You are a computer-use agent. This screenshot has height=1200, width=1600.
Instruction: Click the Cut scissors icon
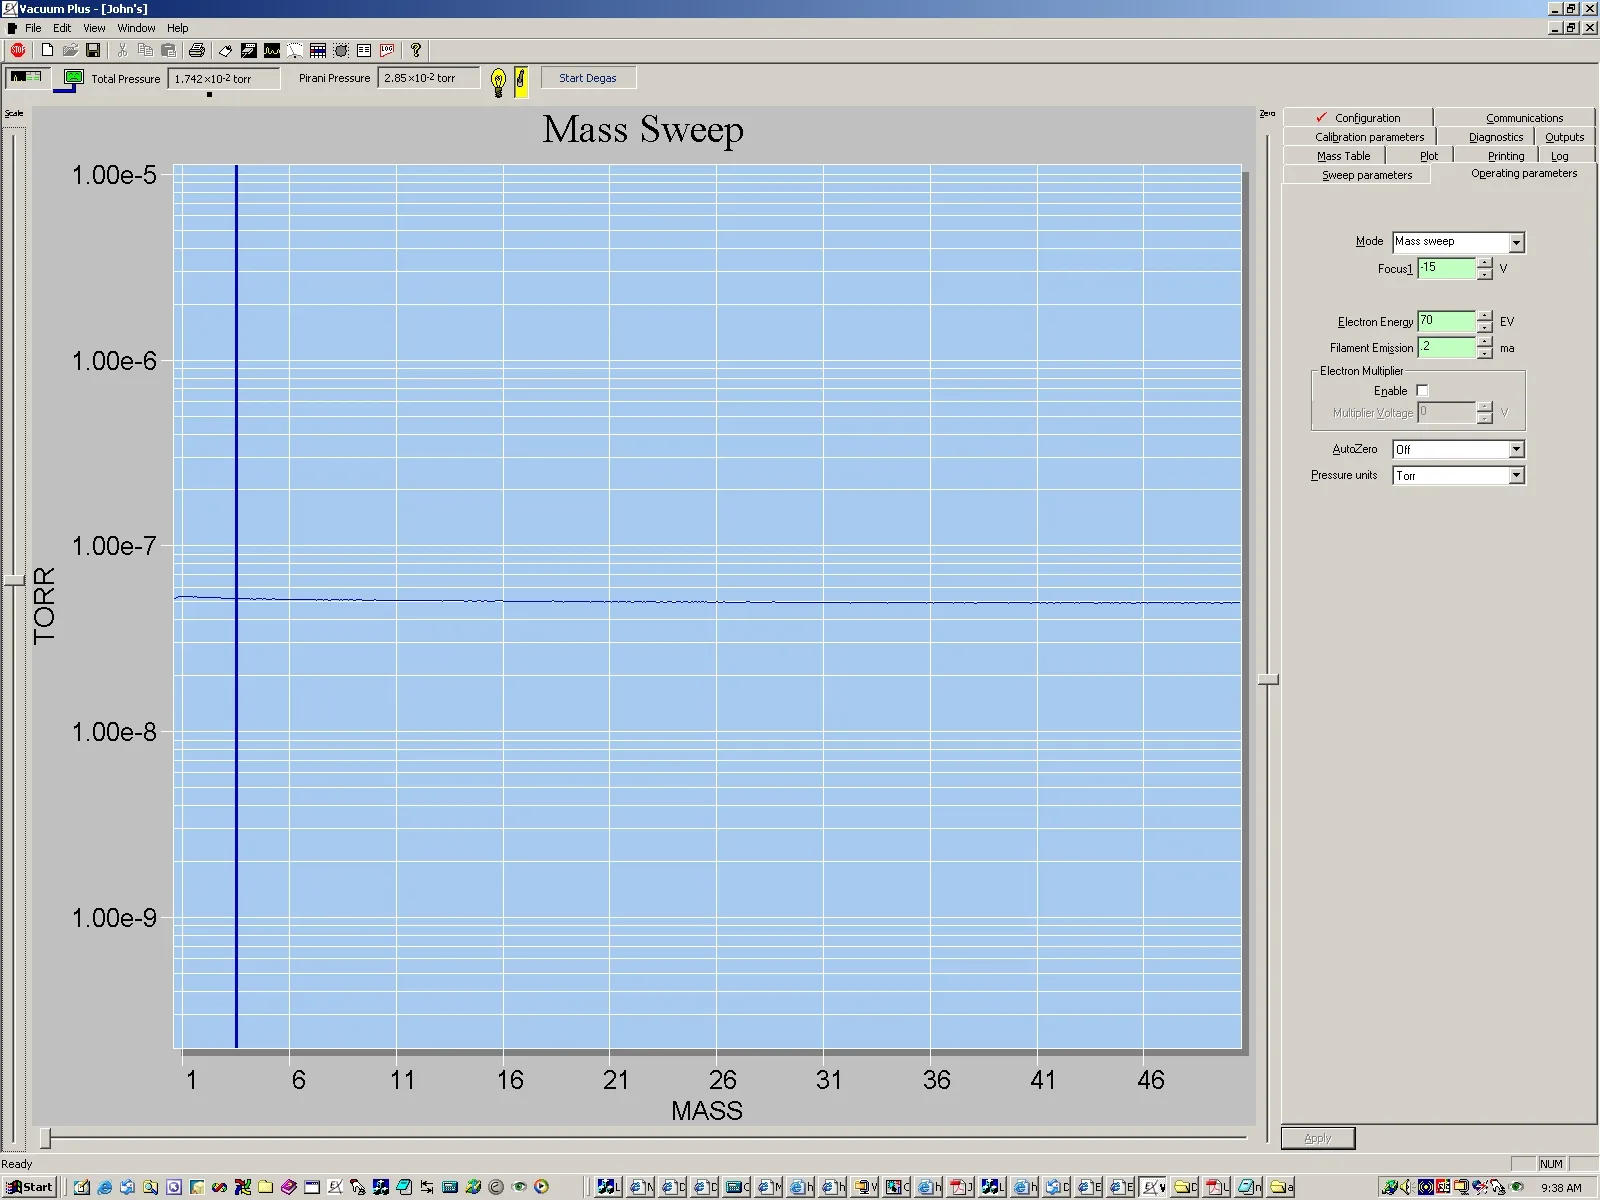tap(122, 50)
